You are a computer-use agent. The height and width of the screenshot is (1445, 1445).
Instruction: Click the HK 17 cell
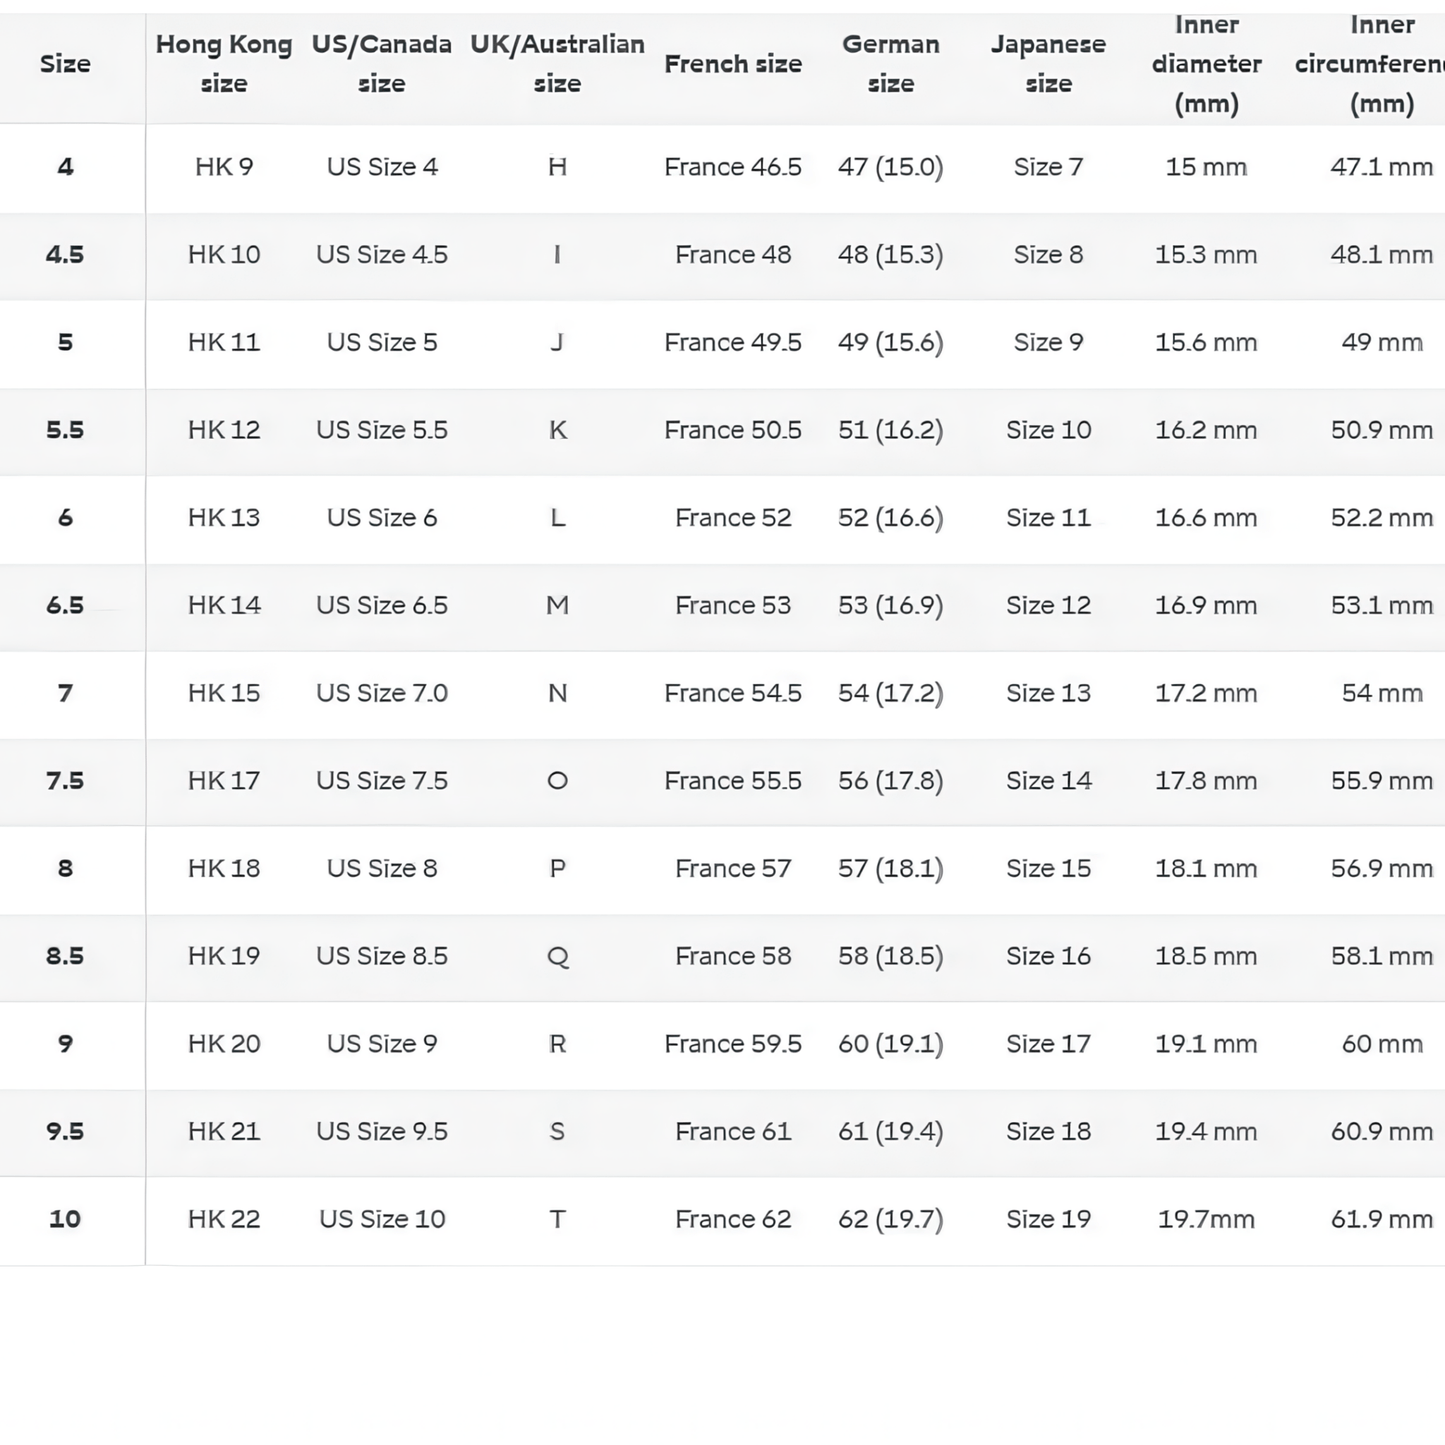pos(224,781)
